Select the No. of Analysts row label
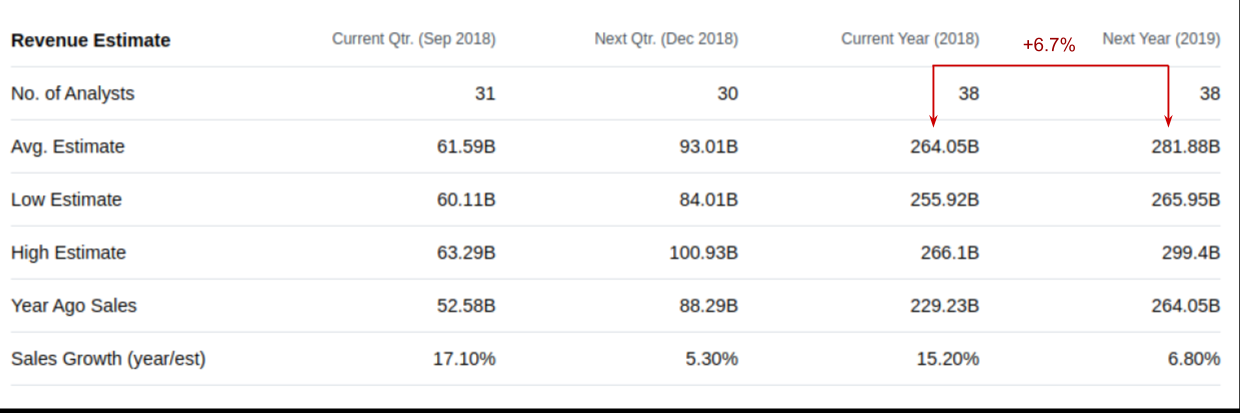This screenshot has width=1240, height=413. click(72, 94)
